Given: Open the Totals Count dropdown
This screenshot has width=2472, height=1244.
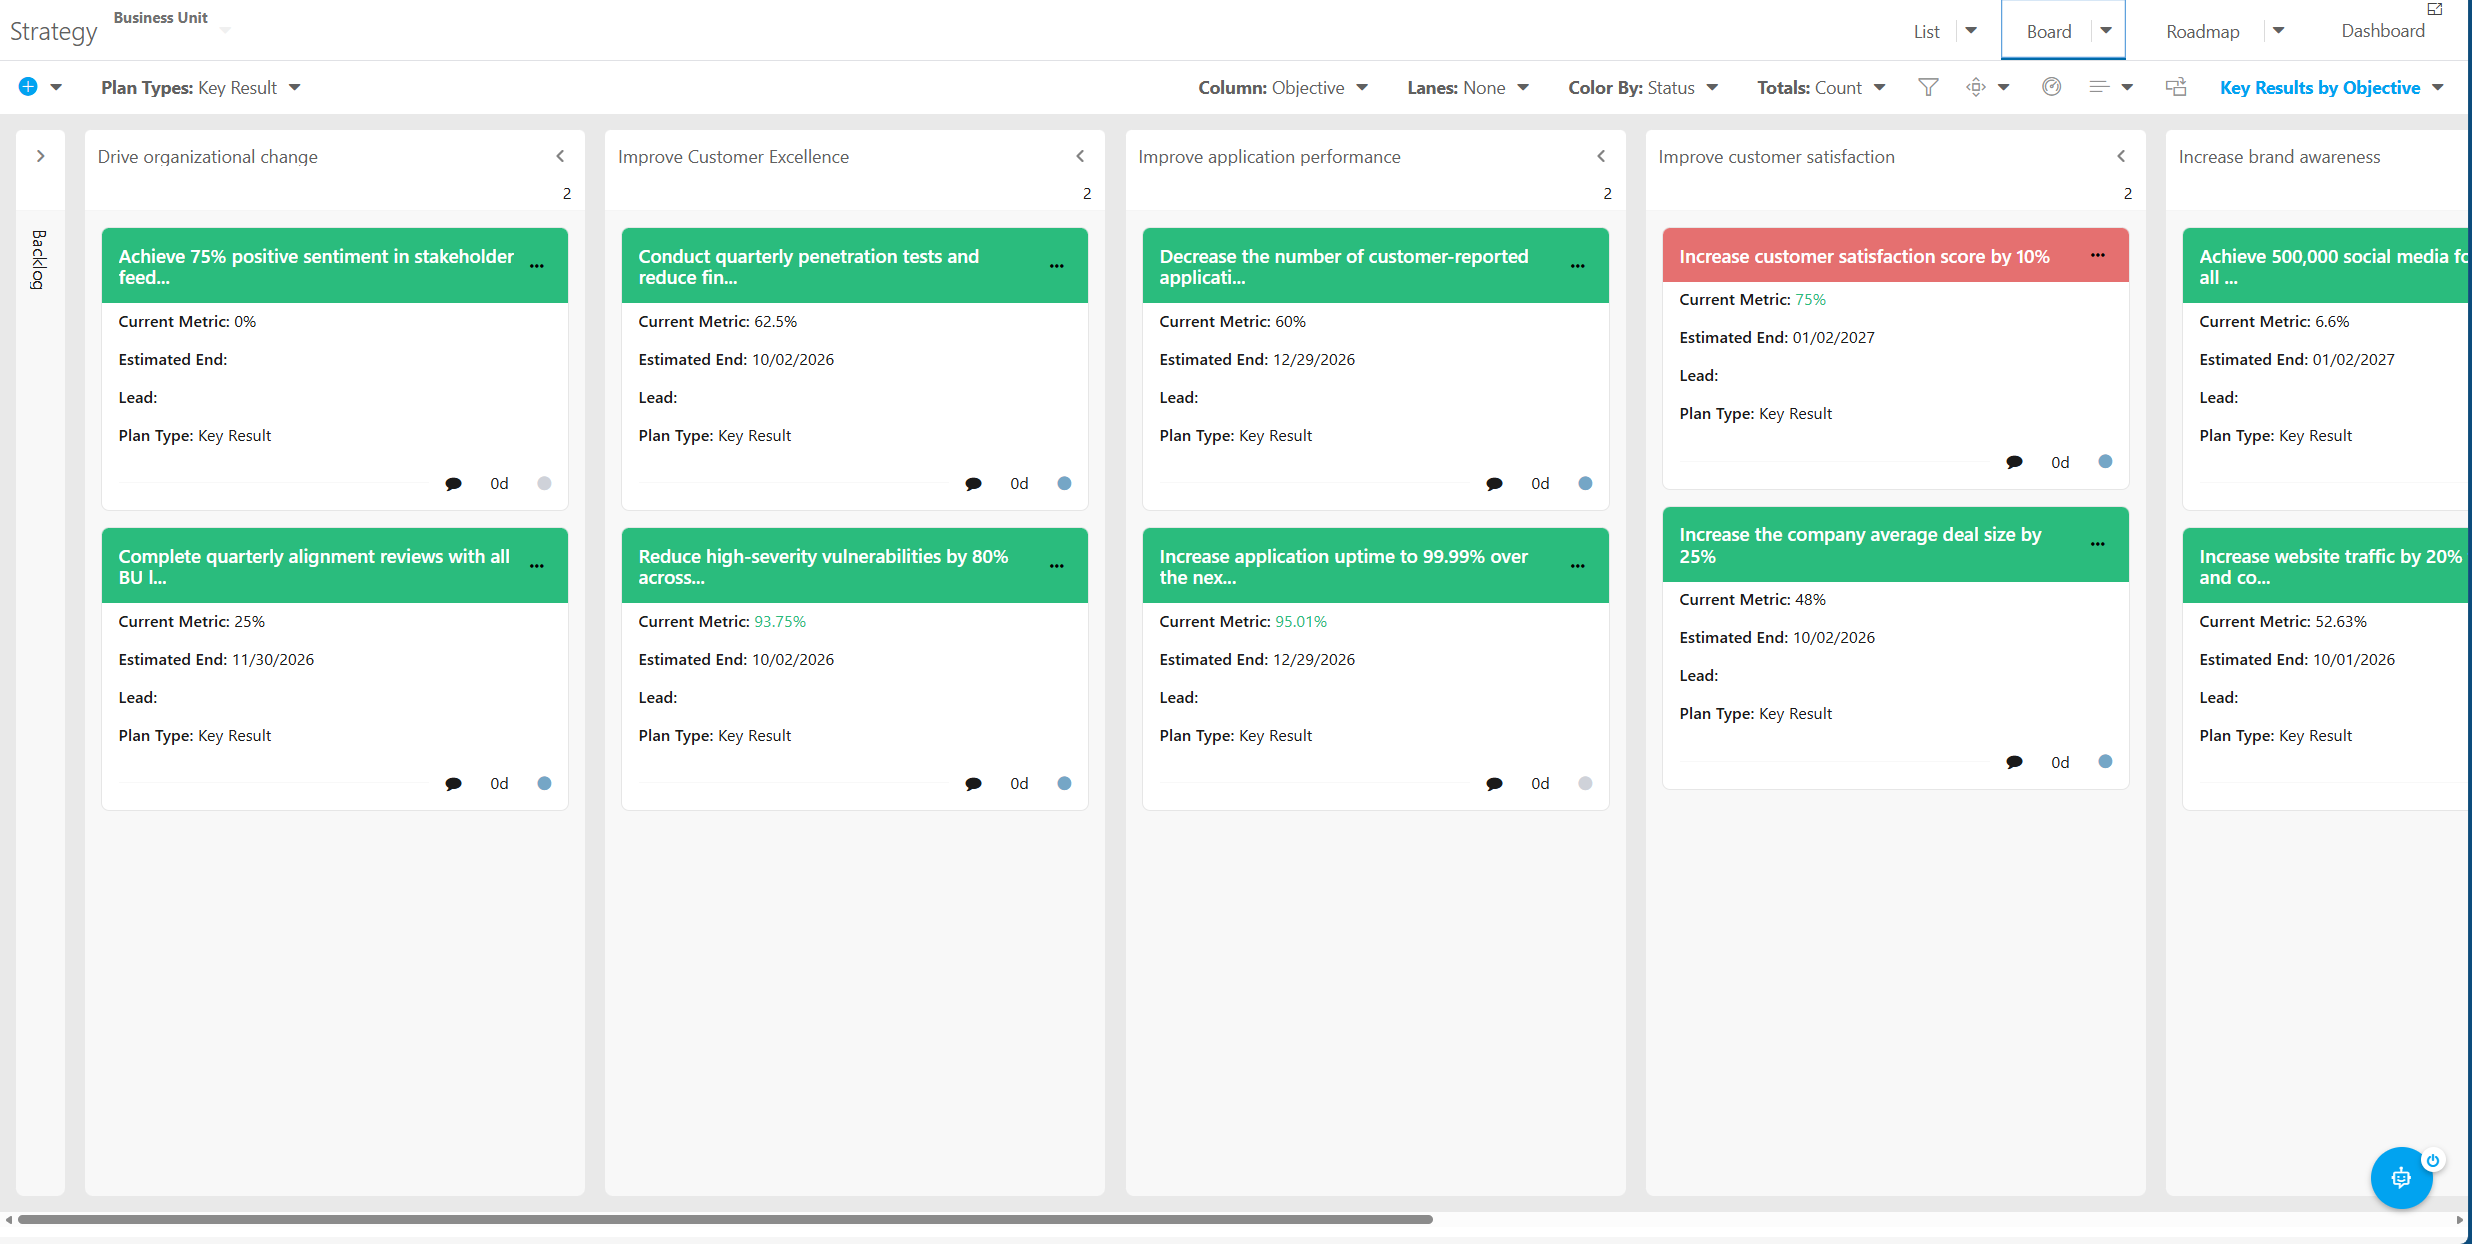Looking at the screenshot, I should [x=1821, y=88].
